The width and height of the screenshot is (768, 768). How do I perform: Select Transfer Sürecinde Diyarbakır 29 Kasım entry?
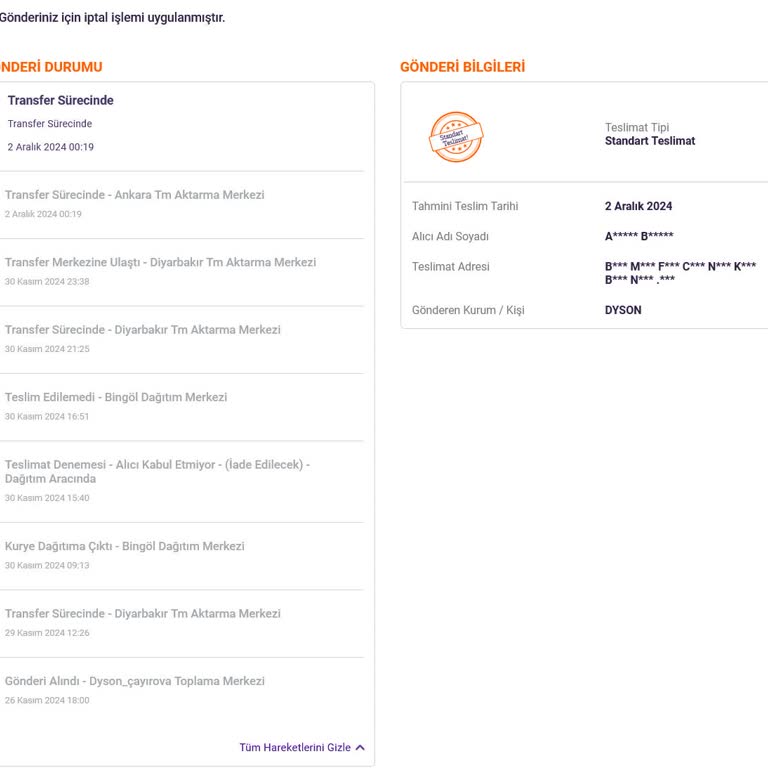143,614
